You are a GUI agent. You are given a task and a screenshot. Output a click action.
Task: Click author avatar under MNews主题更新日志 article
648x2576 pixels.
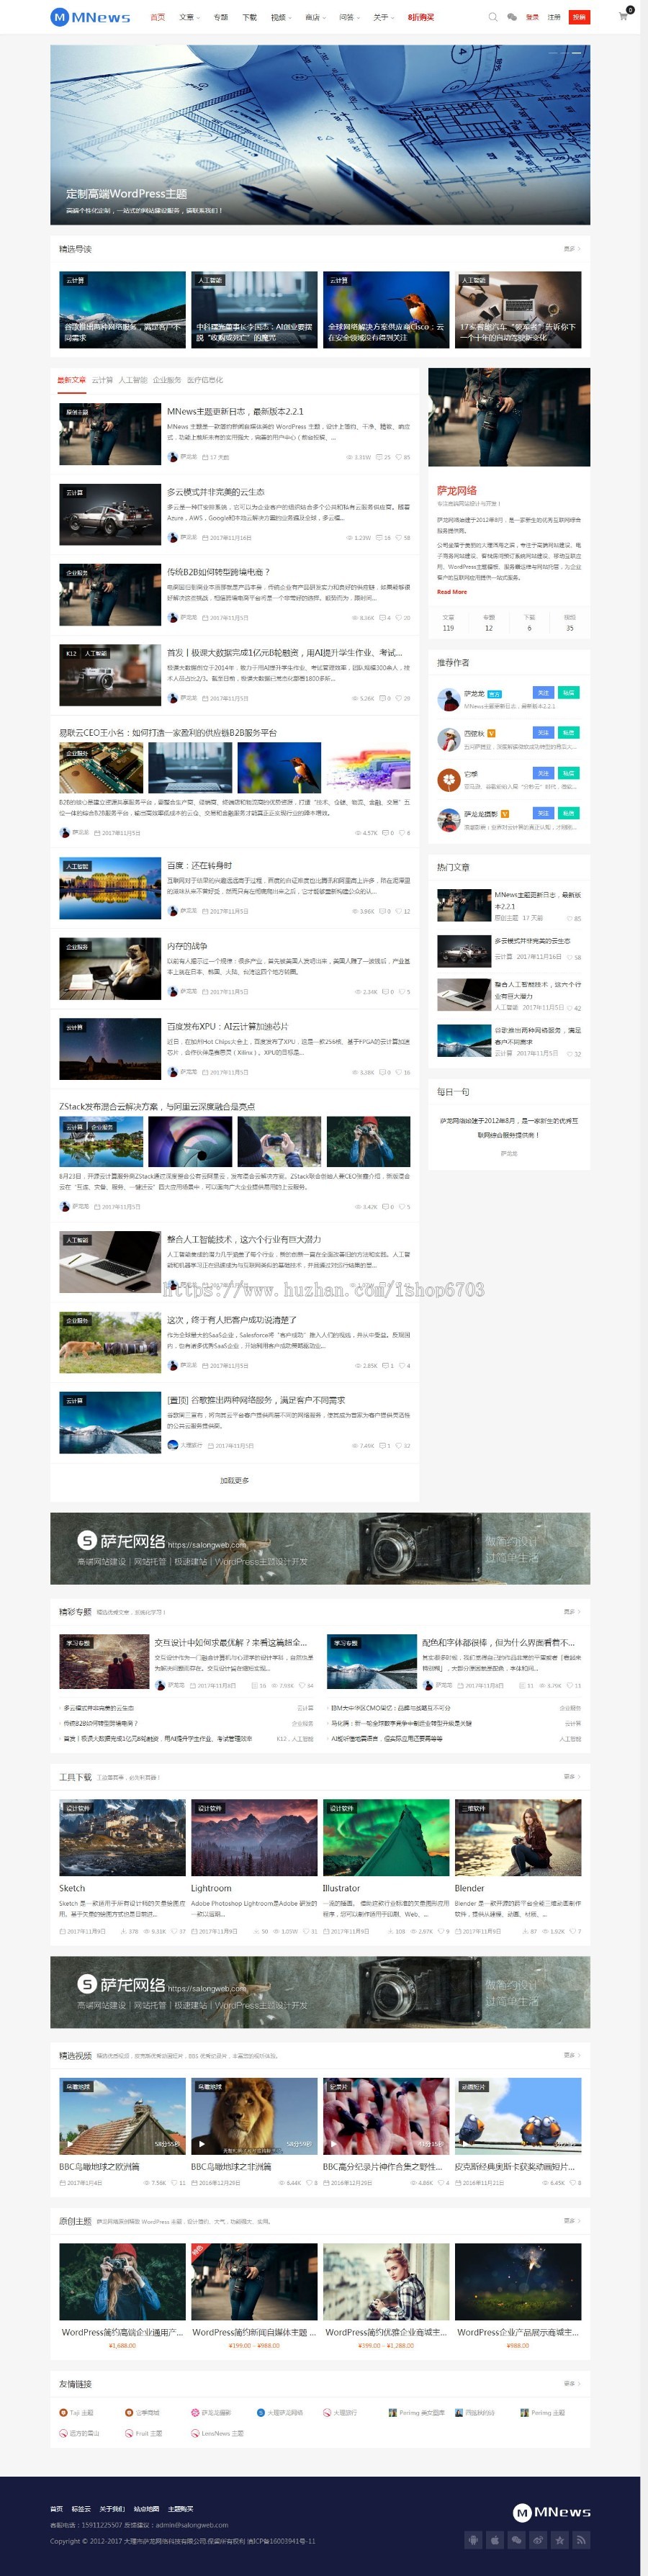pyautogui.click(x=172, y=456)
